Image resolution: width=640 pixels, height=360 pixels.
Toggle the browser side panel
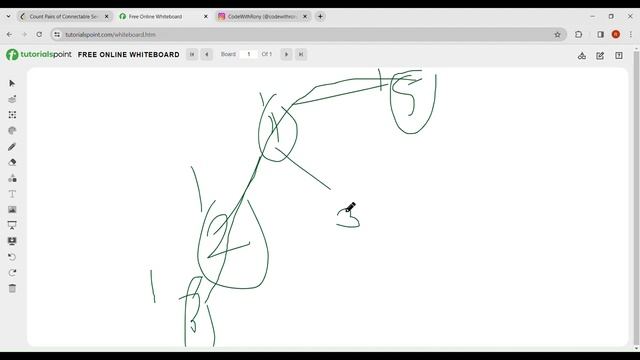pos(600,35)
